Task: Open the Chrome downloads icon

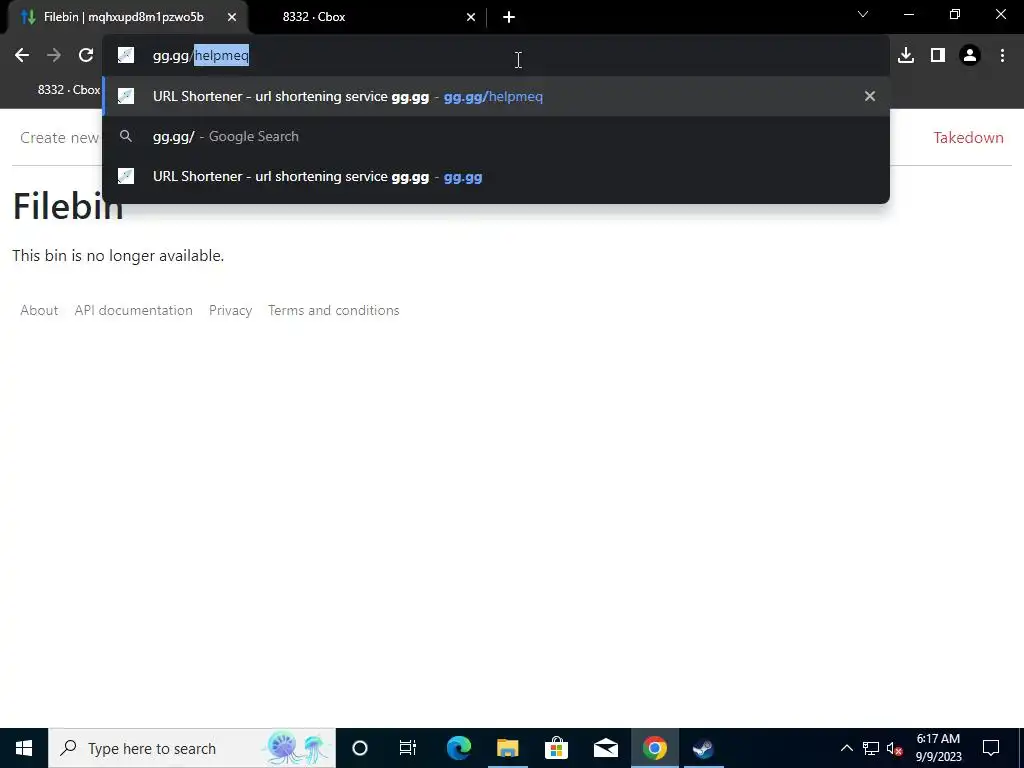Action: click(906, 56)
